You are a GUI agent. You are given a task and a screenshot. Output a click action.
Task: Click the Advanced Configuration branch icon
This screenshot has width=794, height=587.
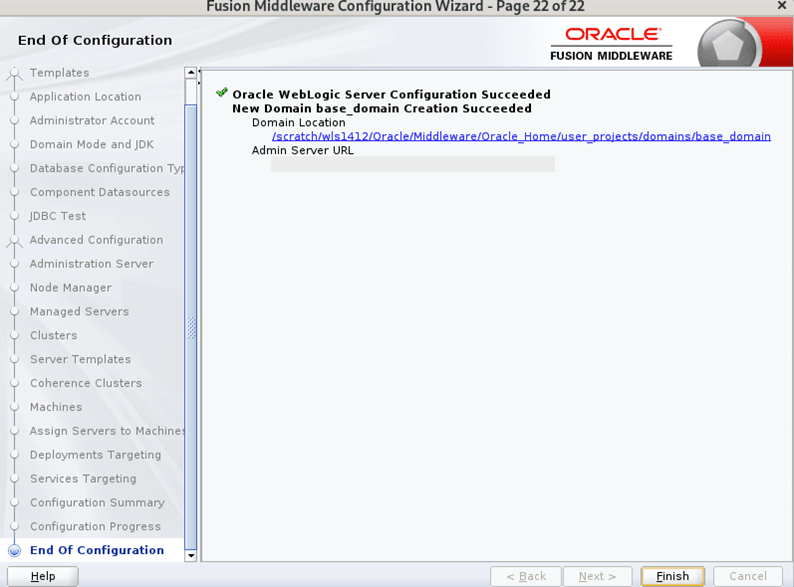point(15,241)
